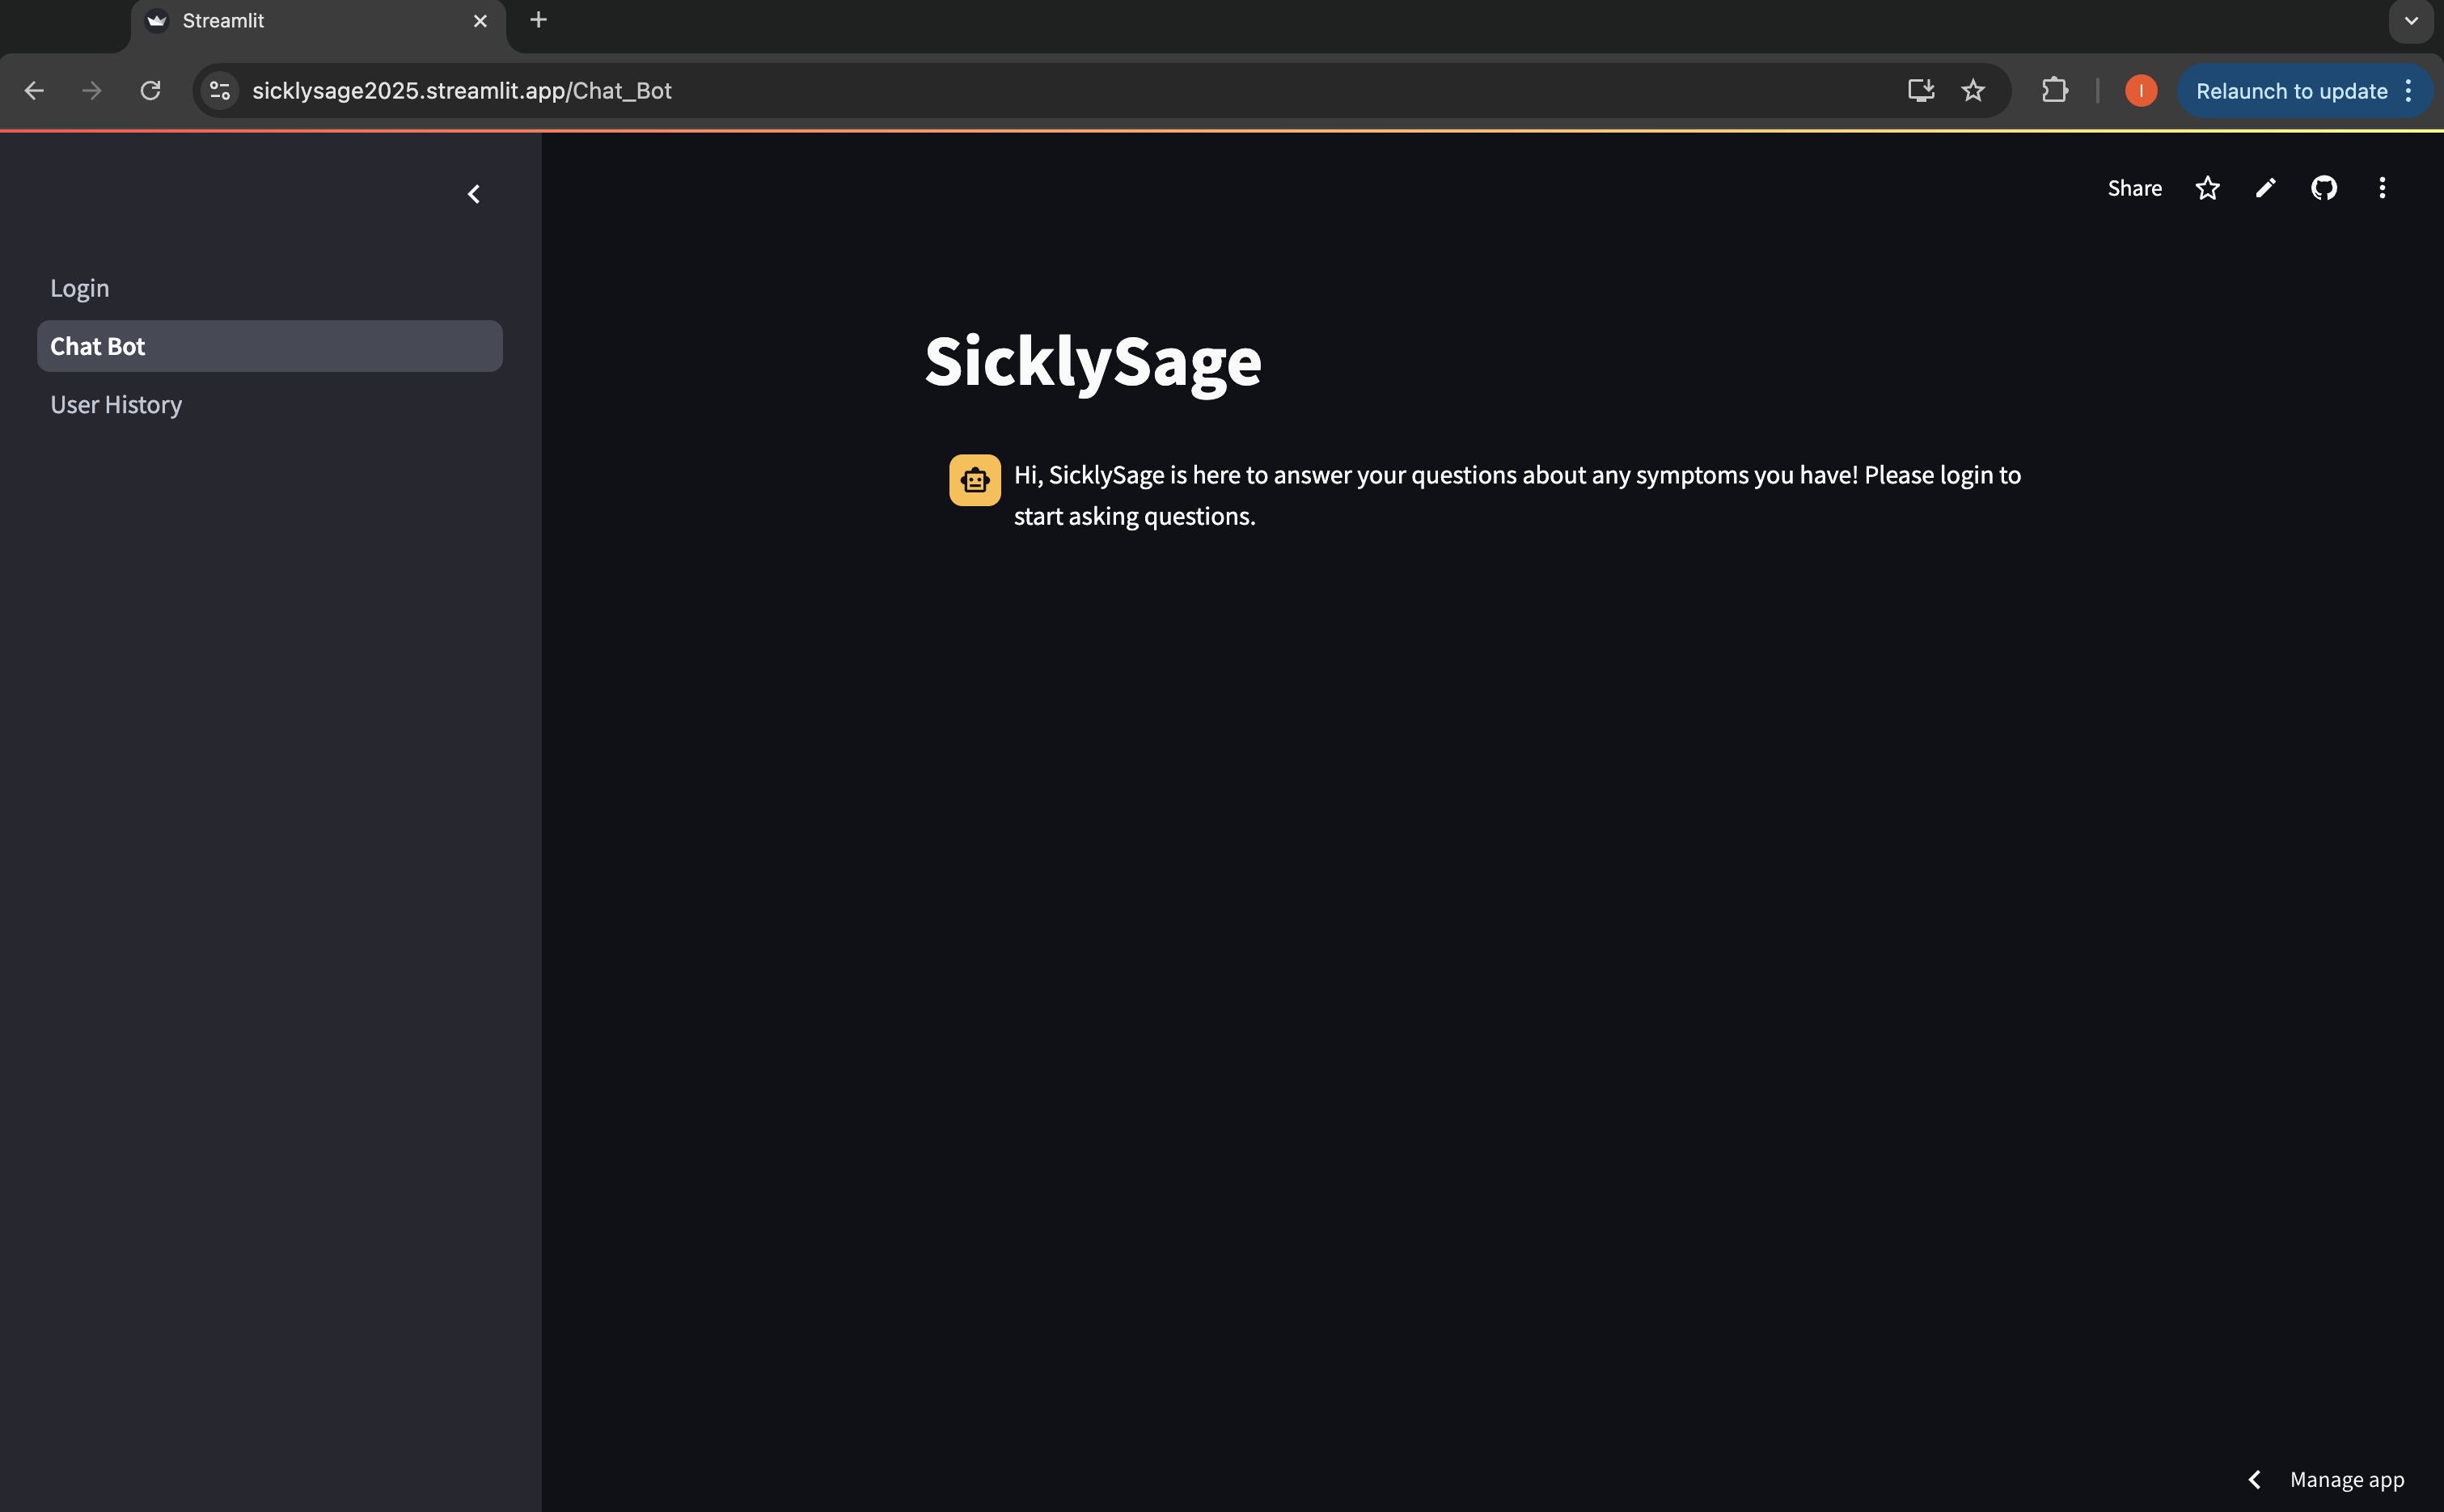2444x1512 pixels.
Task: Select User History in sidebar
Action: pos(116,405)
